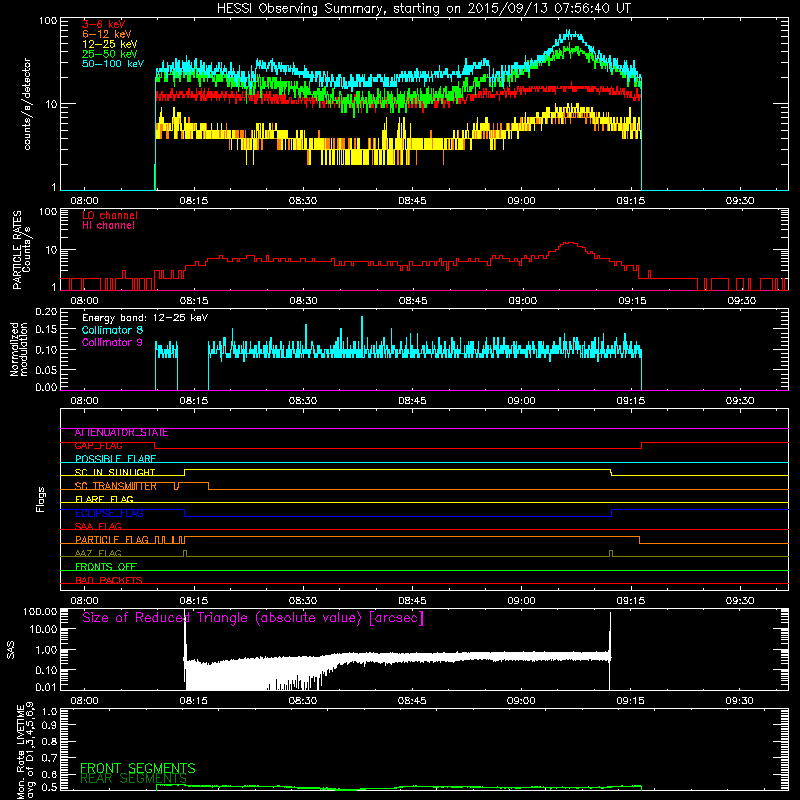Click the Energy band: 12-25 keV label

pos(145,318)
